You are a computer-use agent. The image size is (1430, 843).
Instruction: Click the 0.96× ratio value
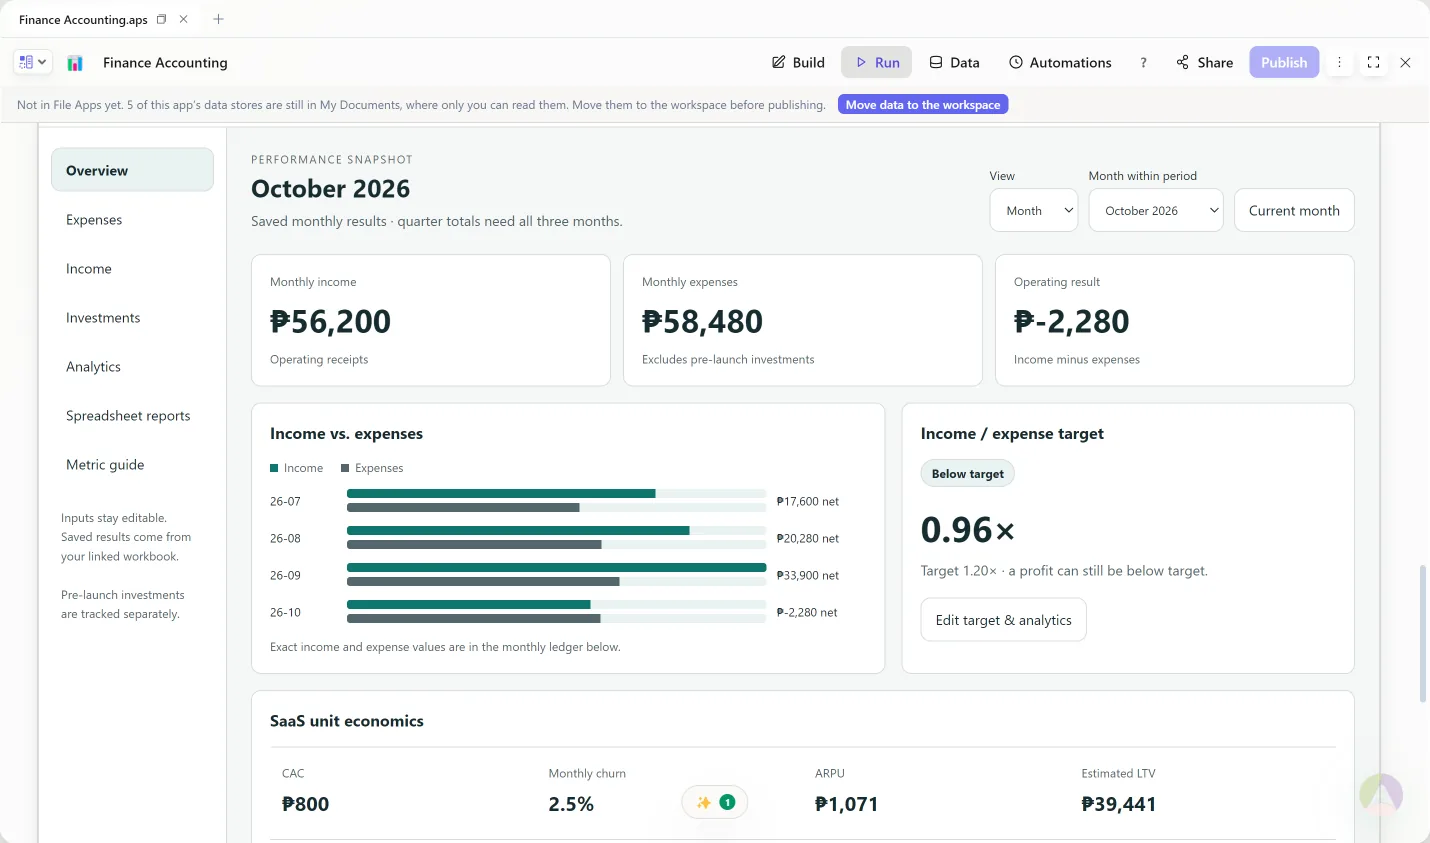tap(968, 530)
